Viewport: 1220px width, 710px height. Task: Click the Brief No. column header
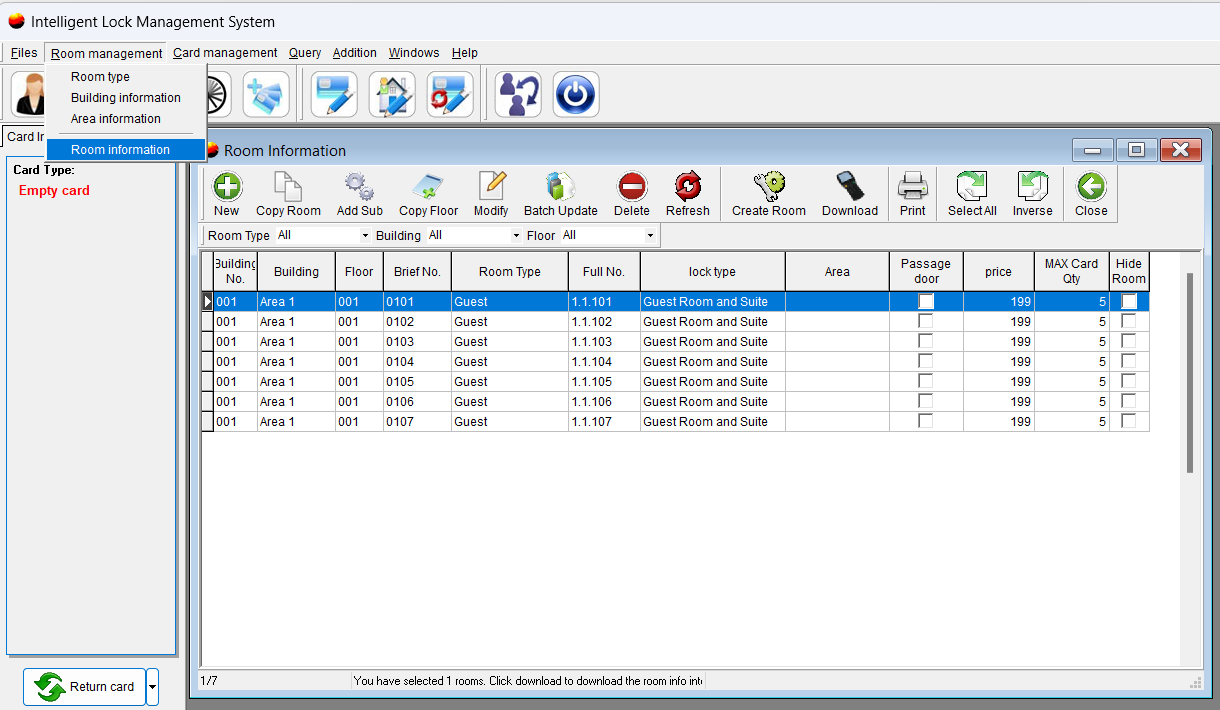(417, 272)
